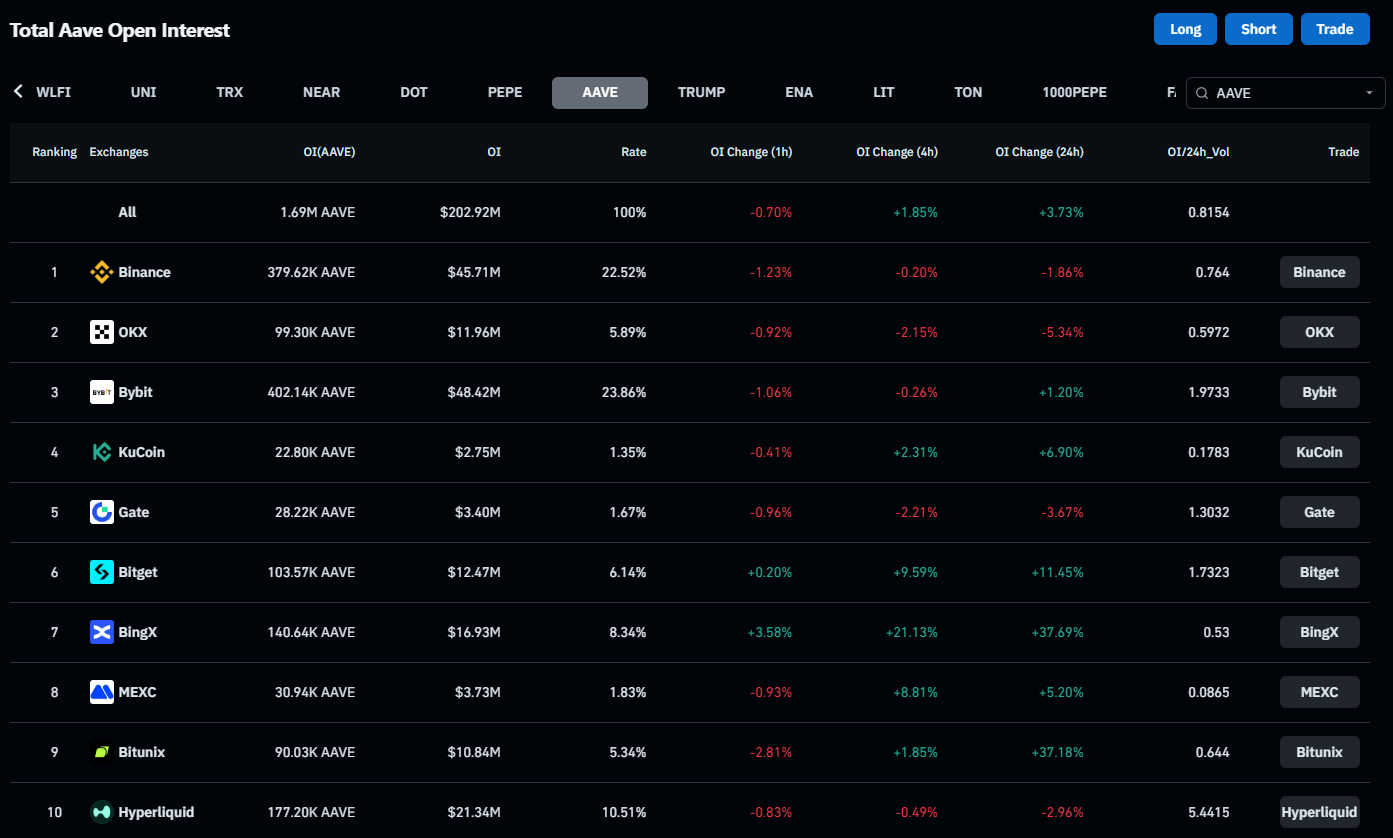Click the KuCoin logo icon
The width and height of the screenshot is (1393, 838).
[101, 452]
